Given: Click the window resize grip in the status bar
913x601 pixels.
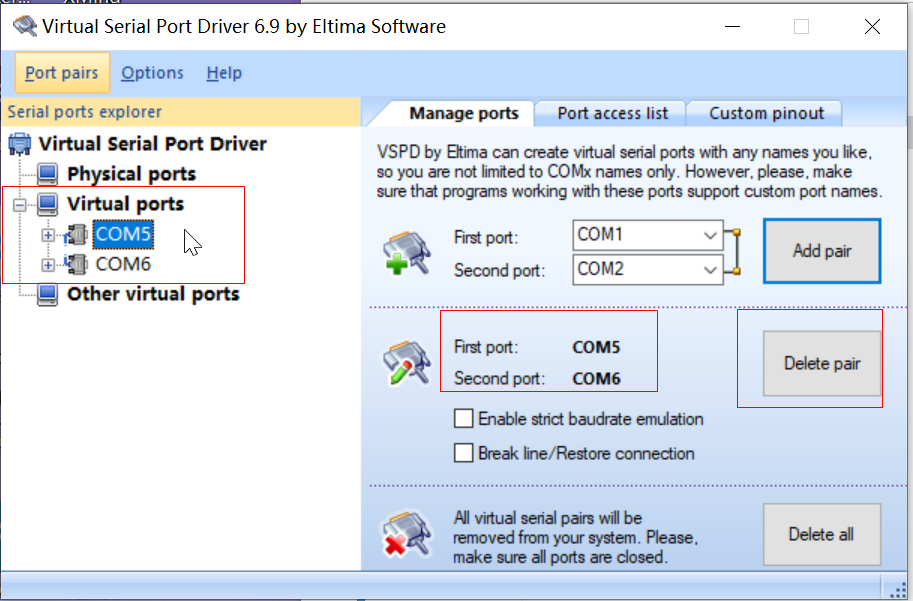Looking at the screenshot, I should click(x=897, y=589).
